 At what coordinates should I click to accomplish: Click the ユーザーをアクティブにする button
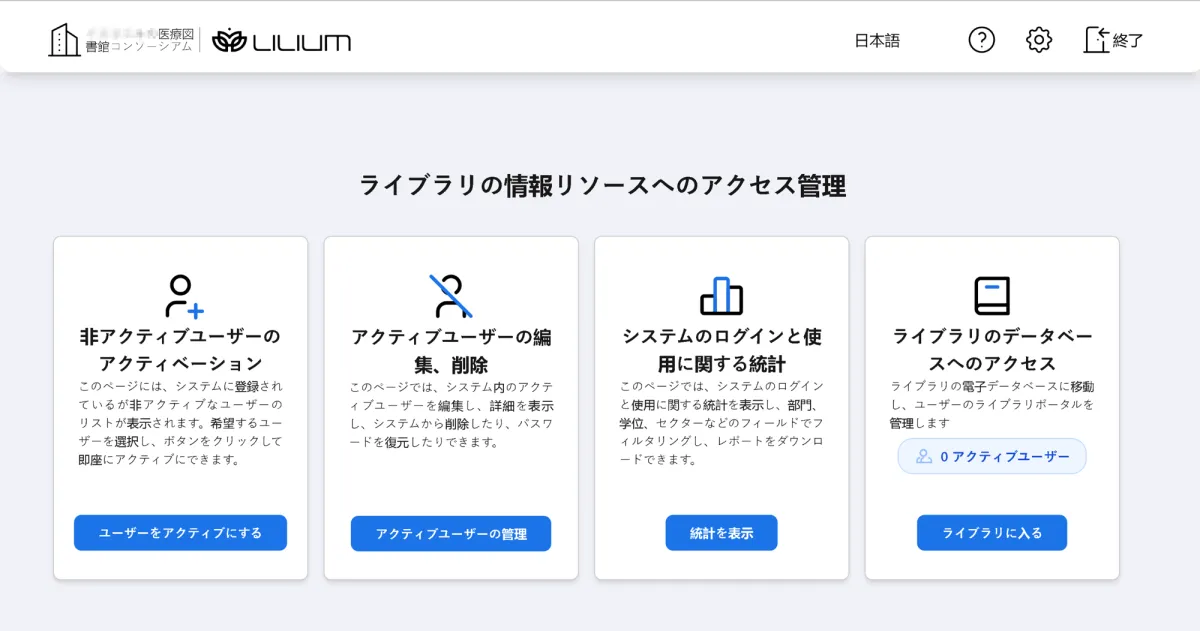coord(180,533)
